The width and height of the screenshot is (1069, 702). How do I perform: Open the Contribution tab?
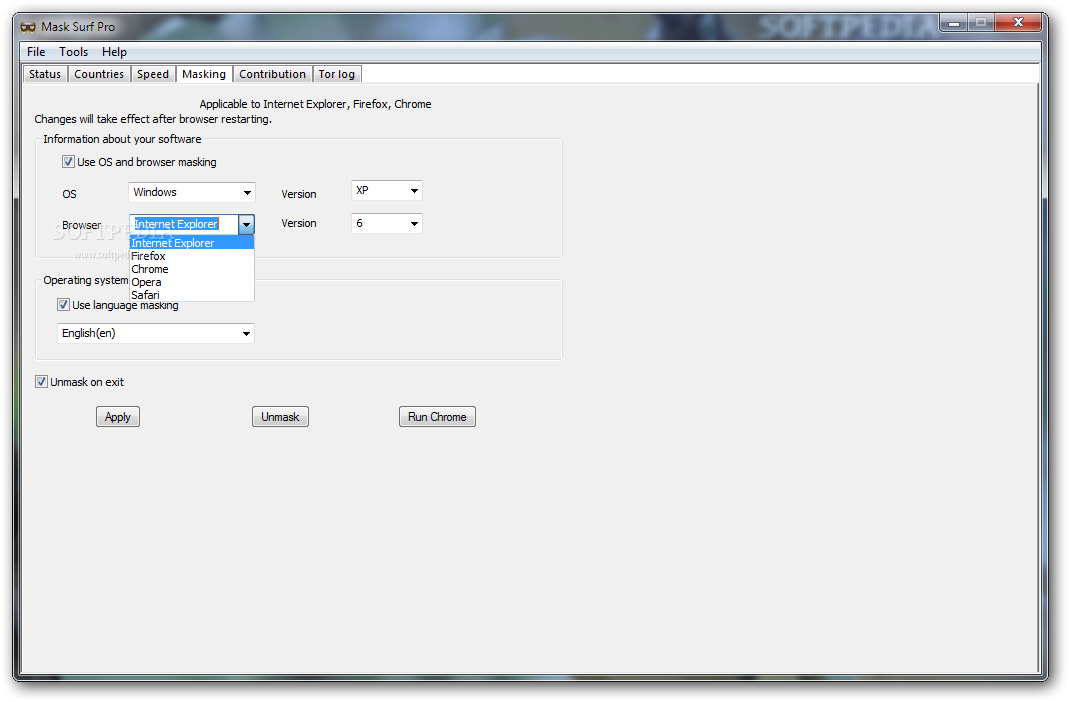tap(273, 74)
